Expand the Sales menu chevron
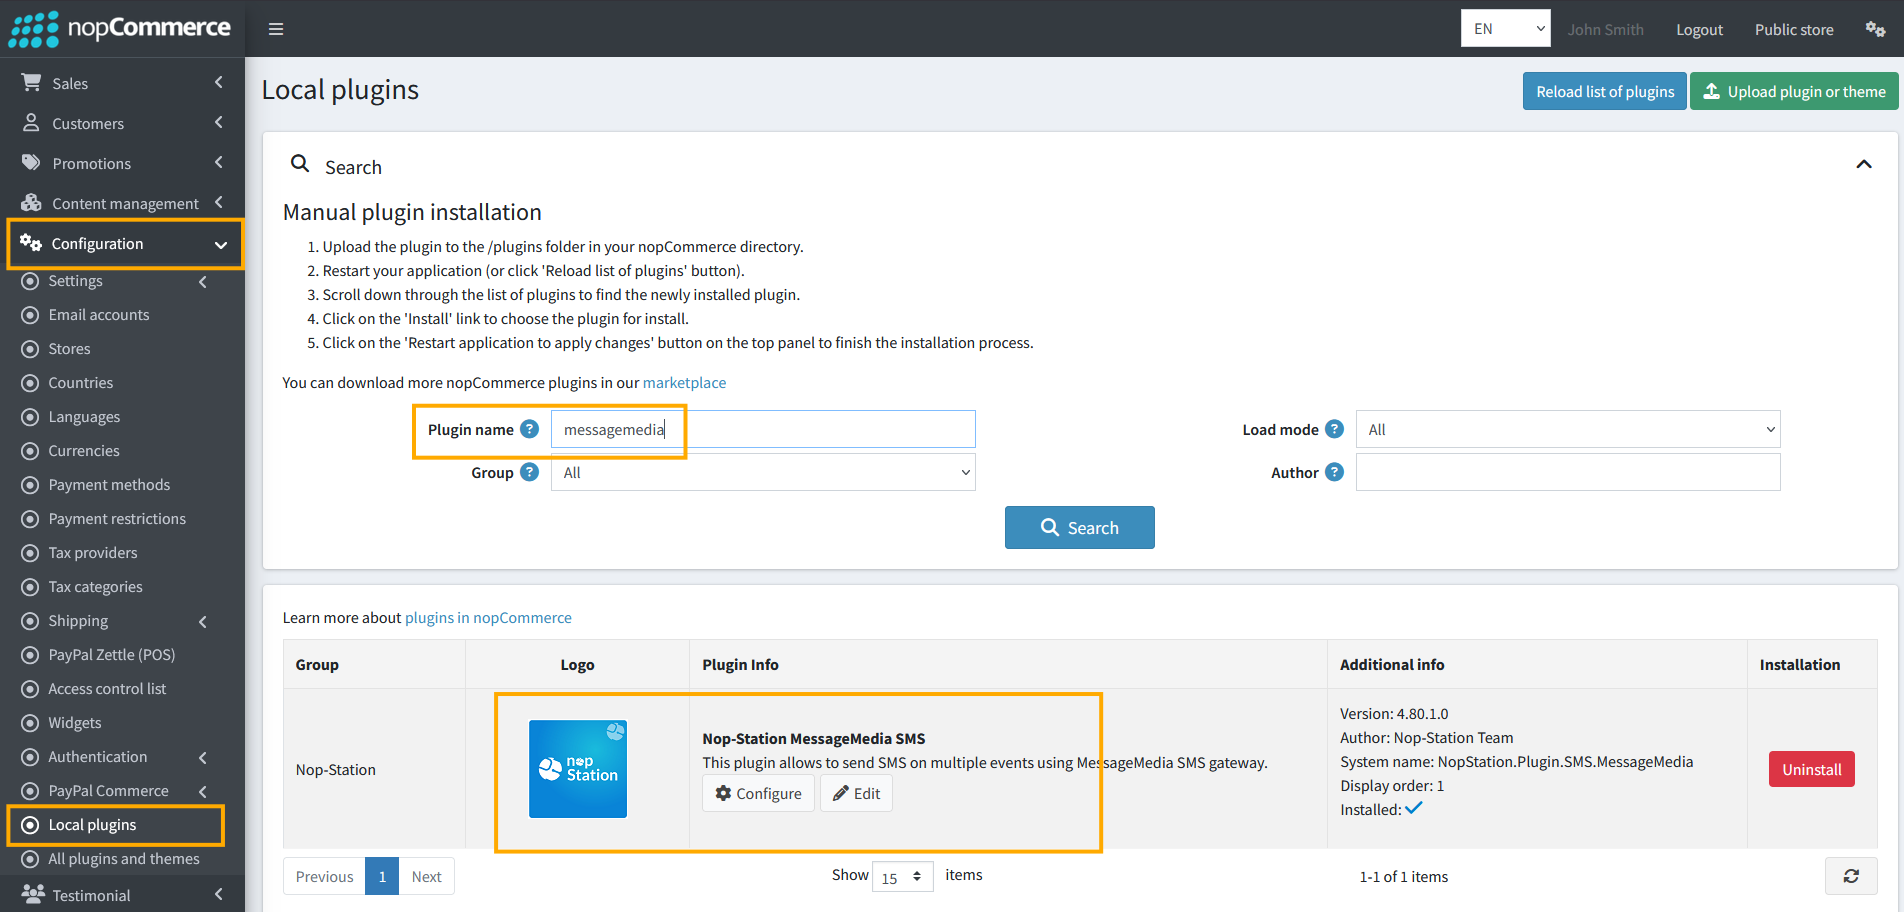The height and width of the screenshot is (912, 1904). pyautogui.click(x=219, y=83)
